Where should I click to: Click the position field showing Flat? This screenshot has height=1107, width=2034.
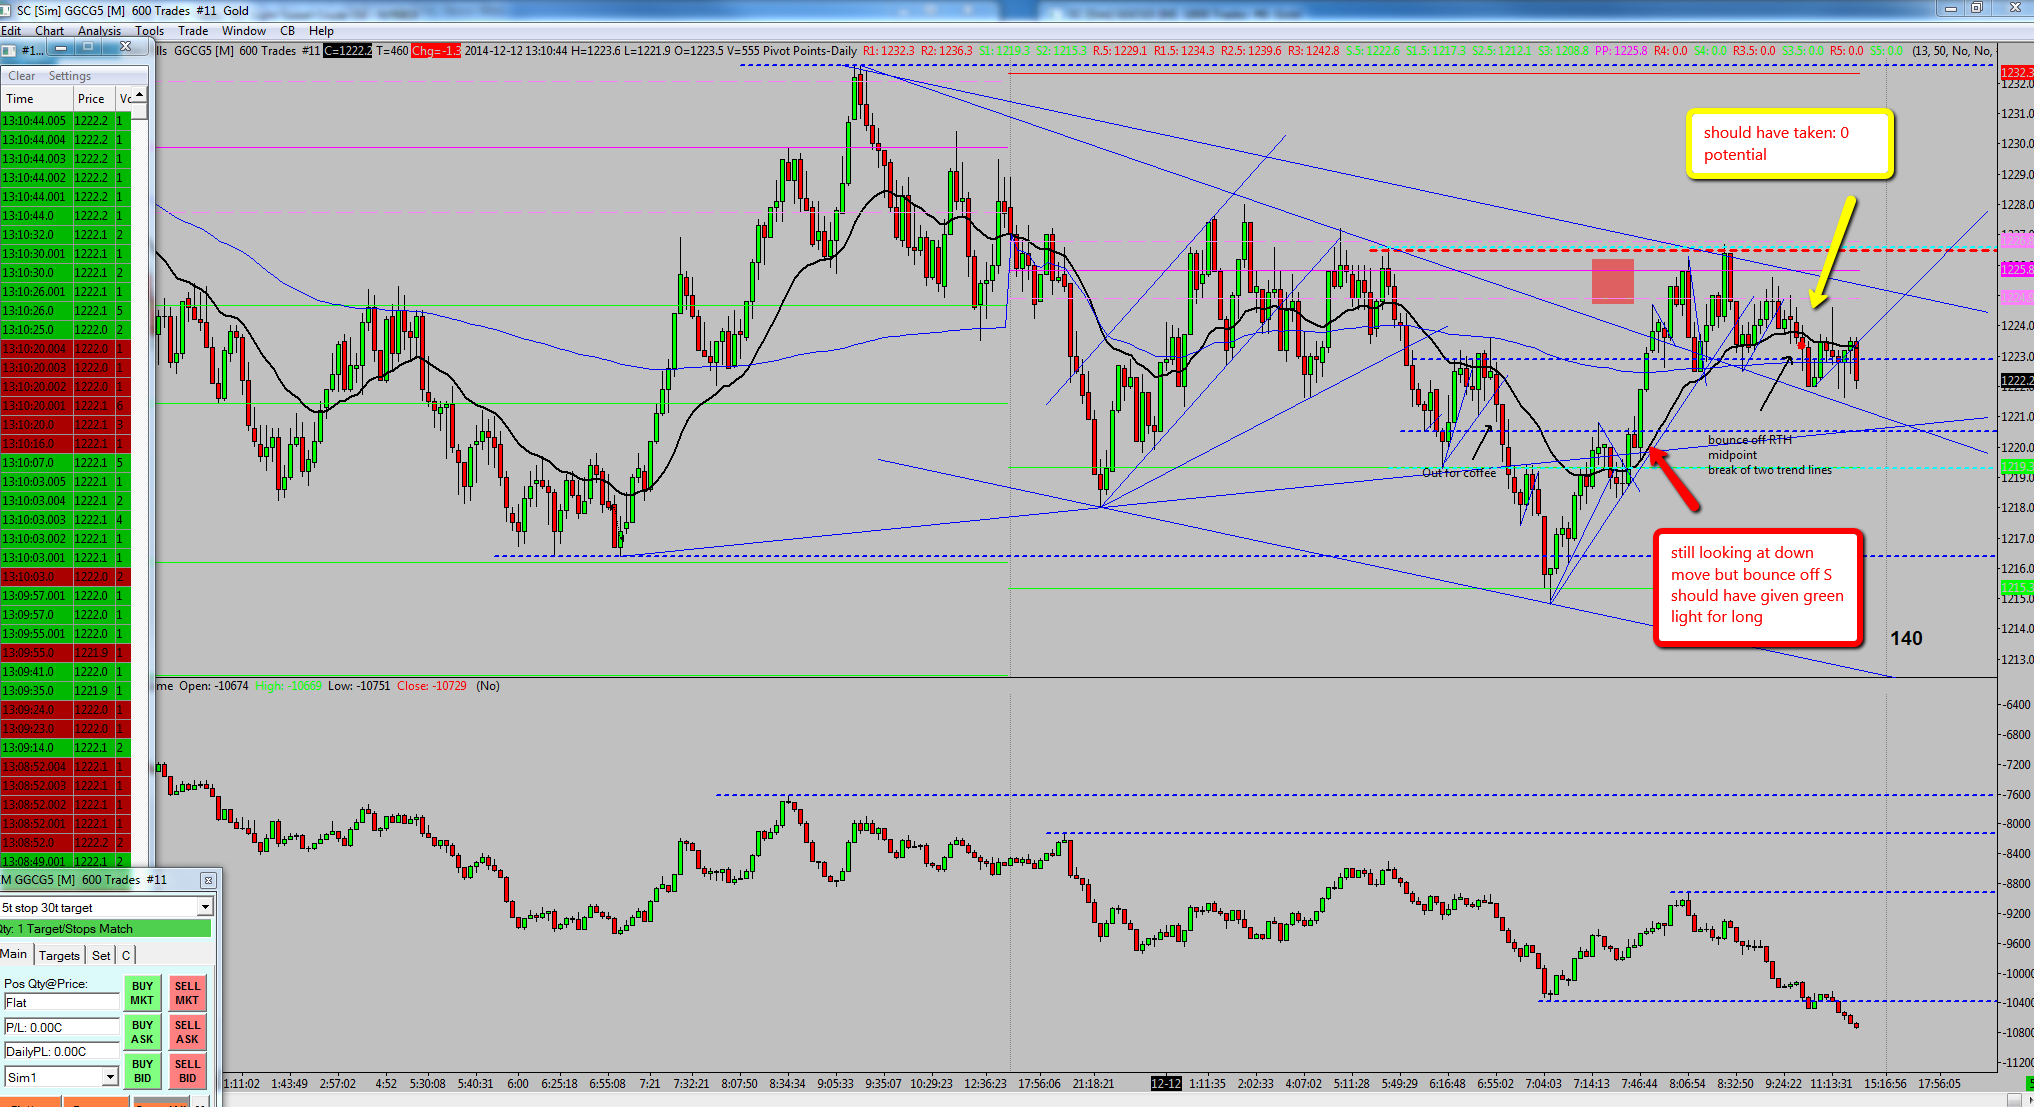coord(61,1003)
